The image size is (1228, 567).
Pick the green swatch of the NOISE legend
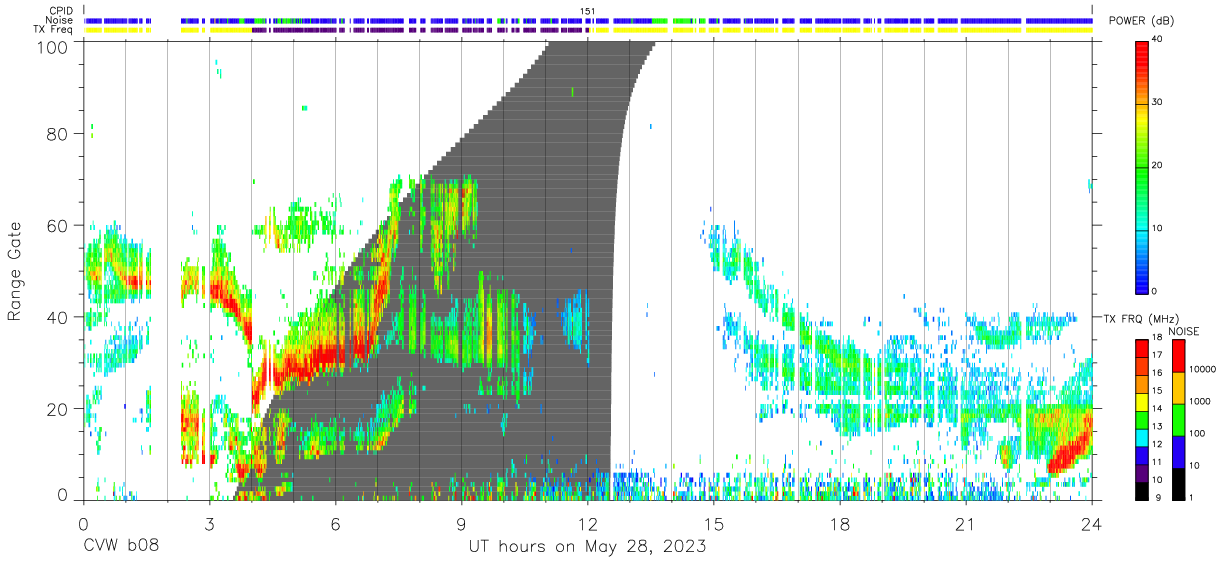[1179, 419]
